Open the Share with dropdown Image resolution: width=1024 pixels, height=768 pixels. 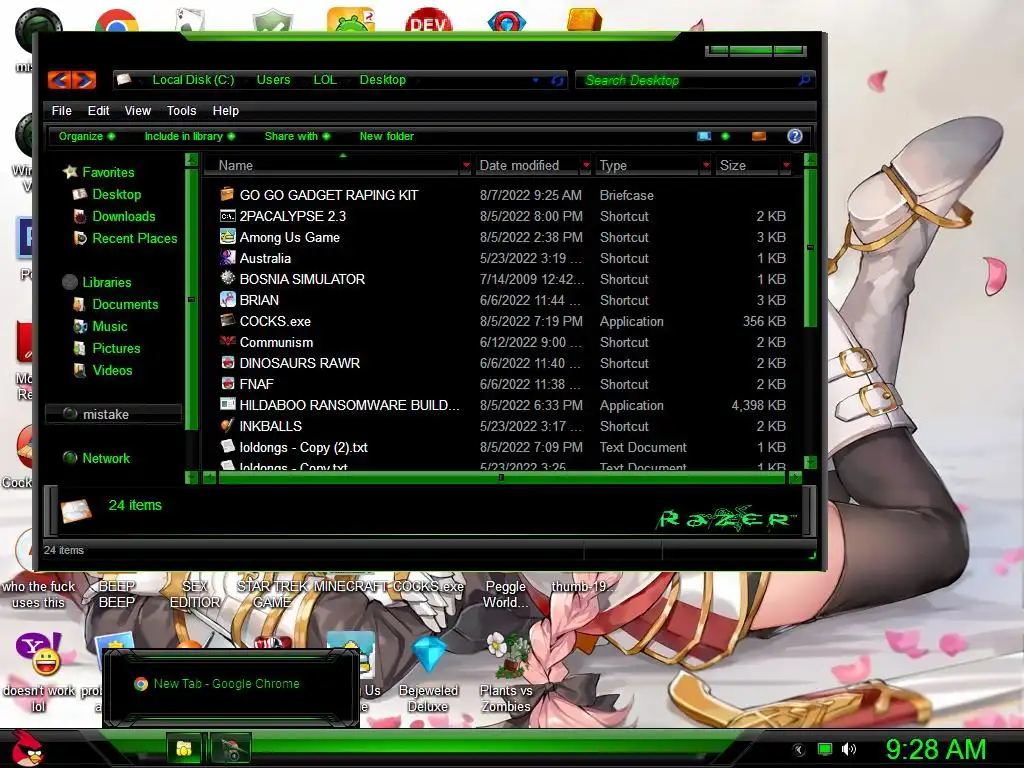click(296, 136)
